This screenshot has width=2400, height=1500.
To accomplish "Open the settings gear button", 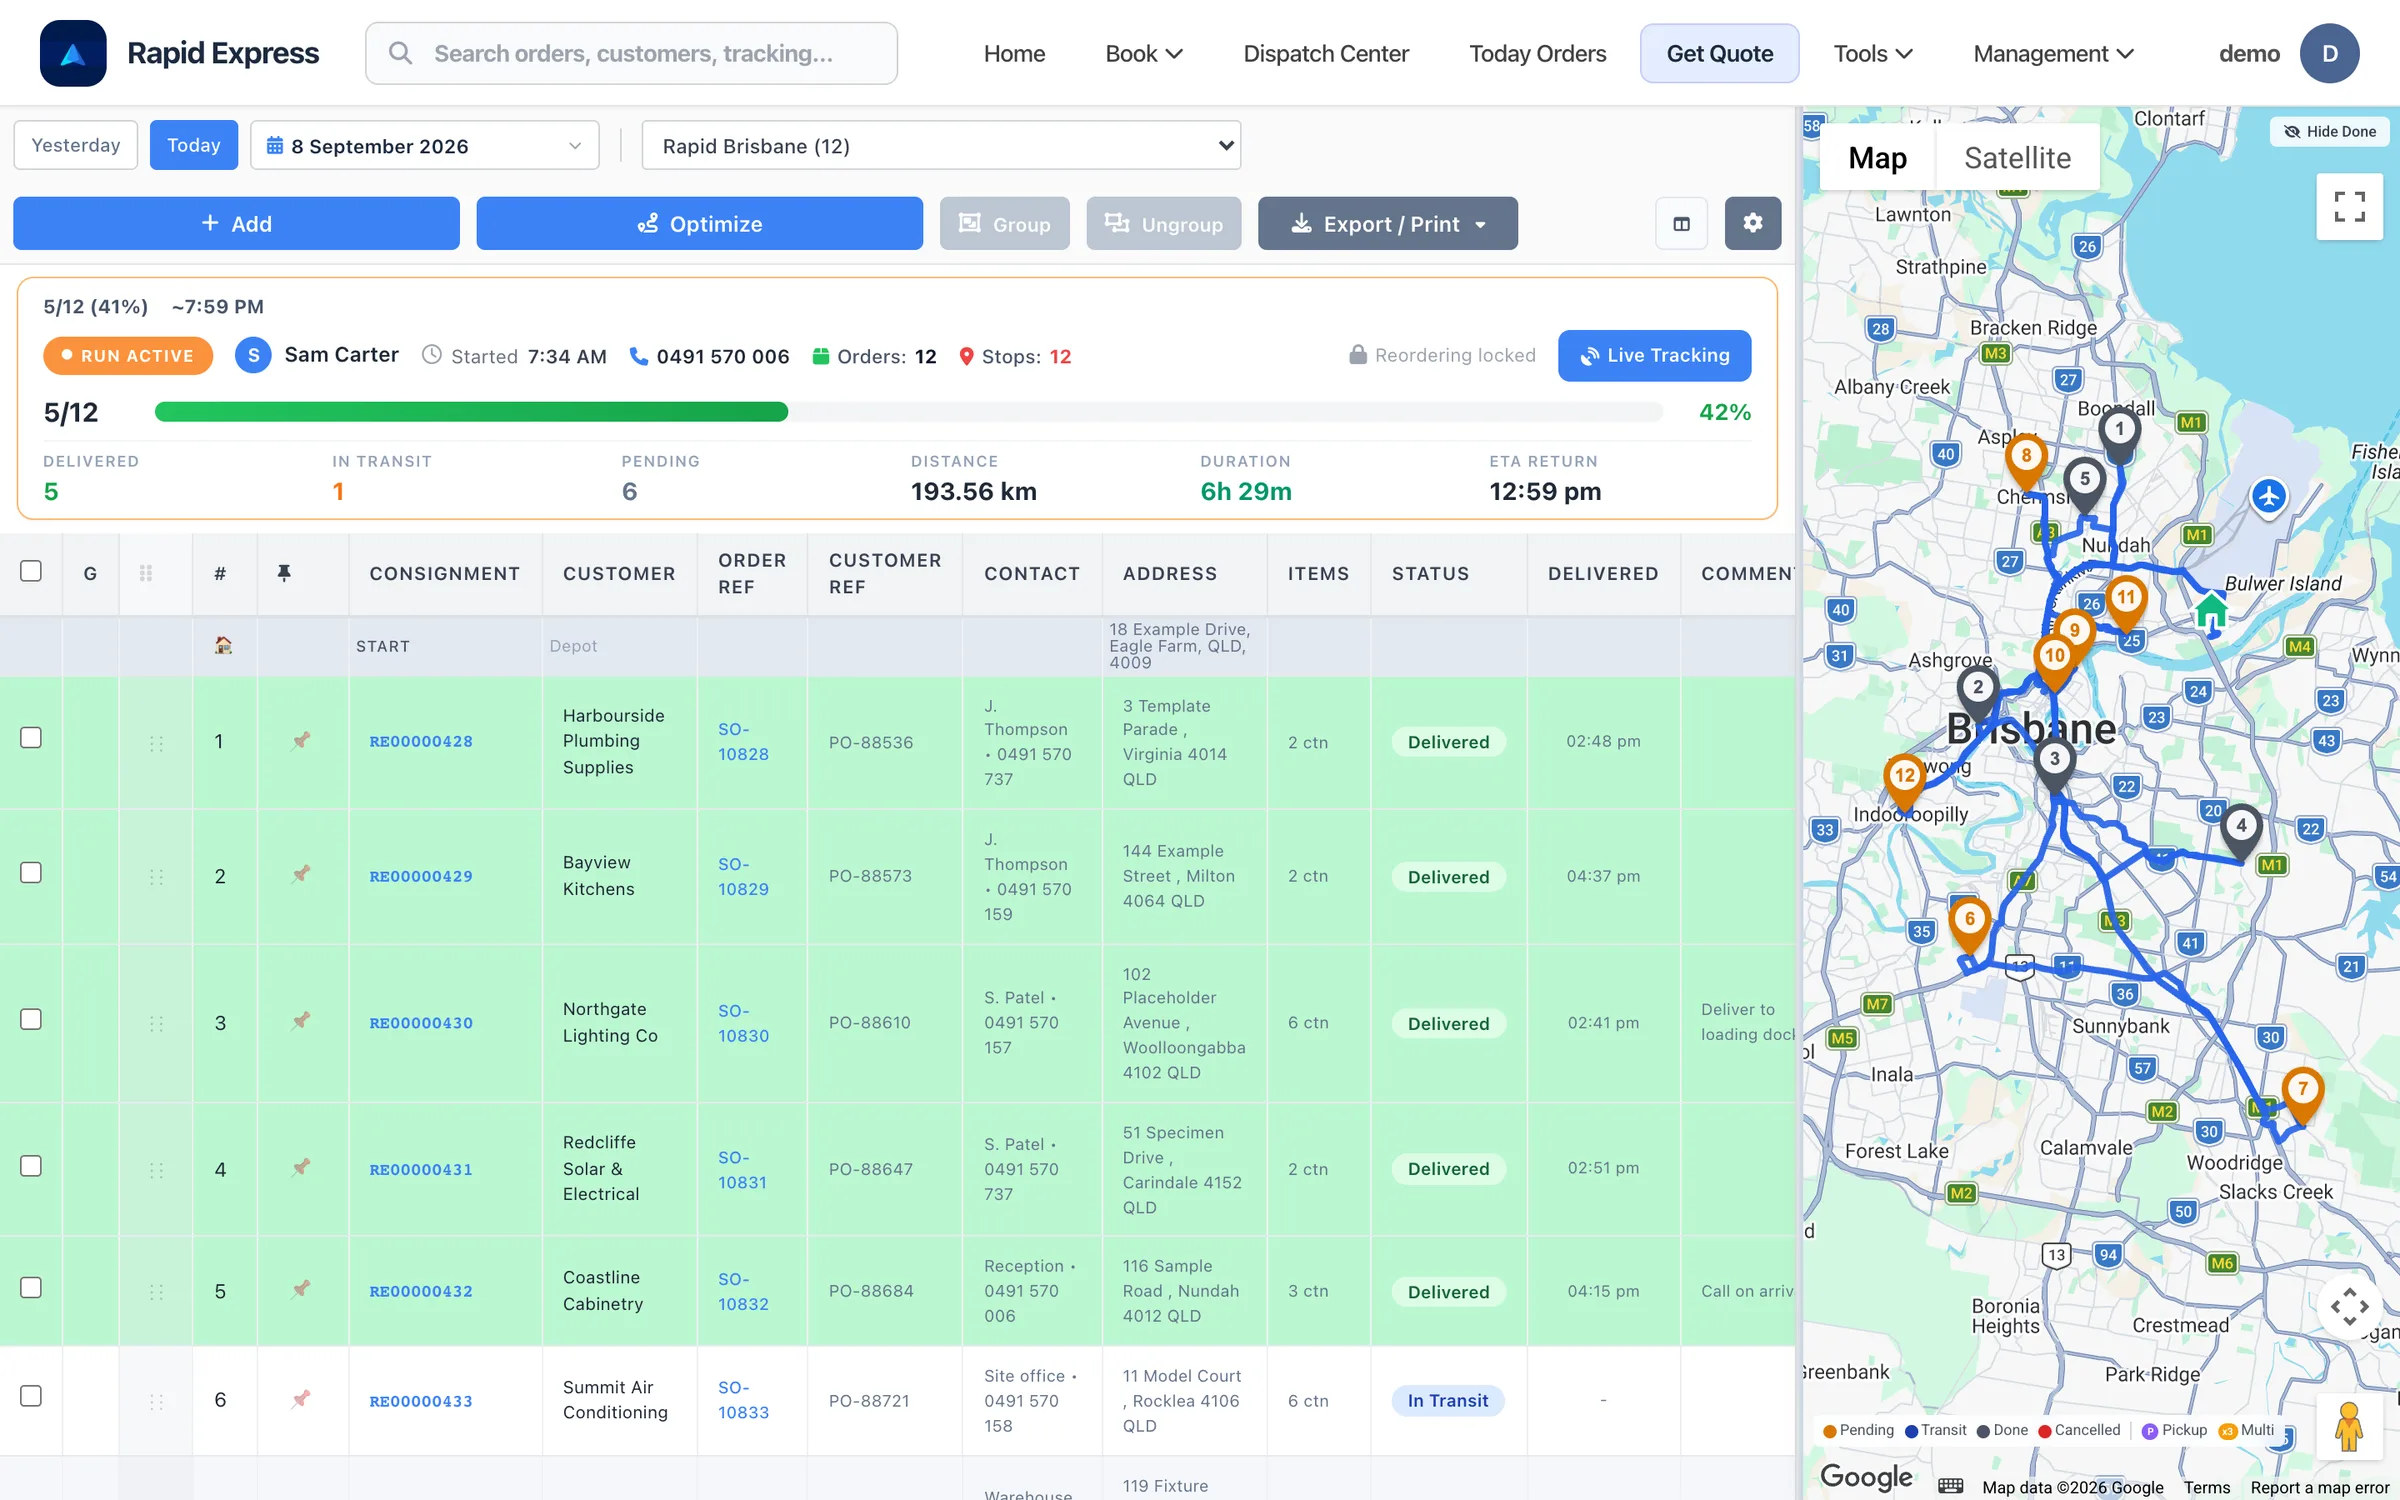I will point(1752,223).
